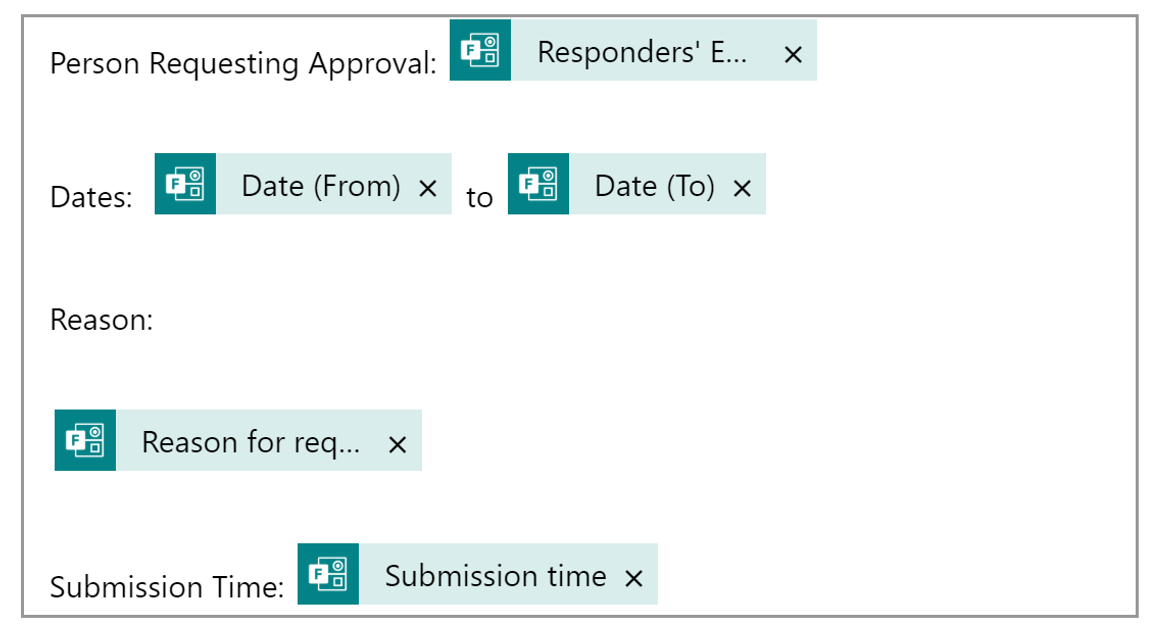The image size is (1150, 634).
Task: Click the Forms icon on Submission time token
Action: (329, 574)
